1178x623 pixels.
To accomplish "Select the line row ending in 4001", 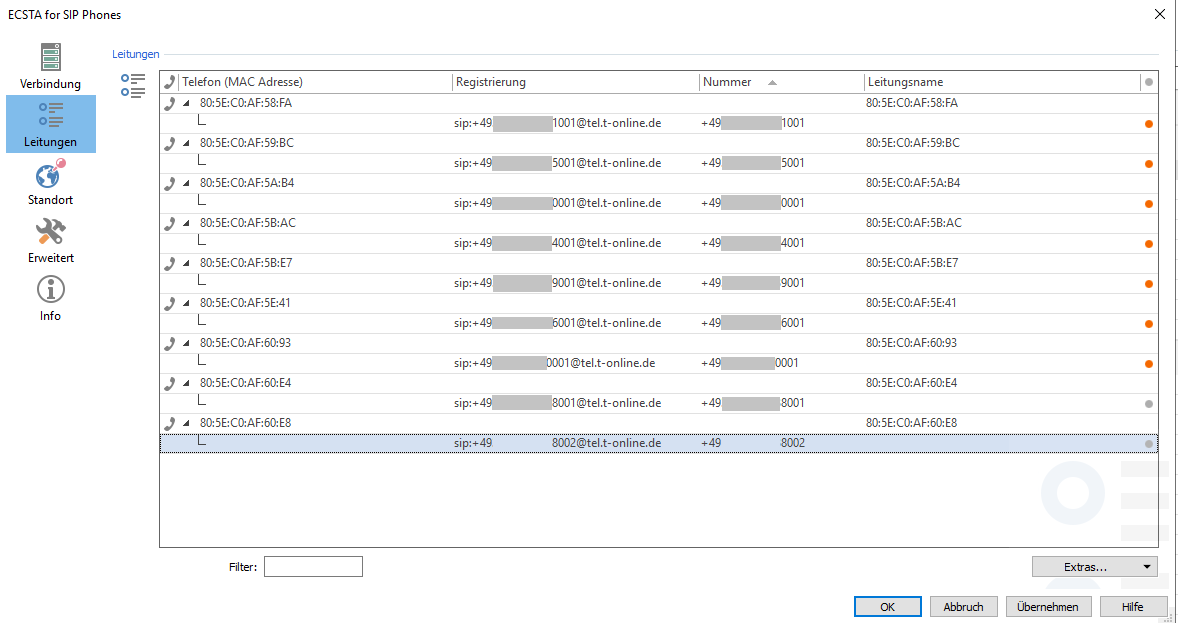I will [658, 243].
